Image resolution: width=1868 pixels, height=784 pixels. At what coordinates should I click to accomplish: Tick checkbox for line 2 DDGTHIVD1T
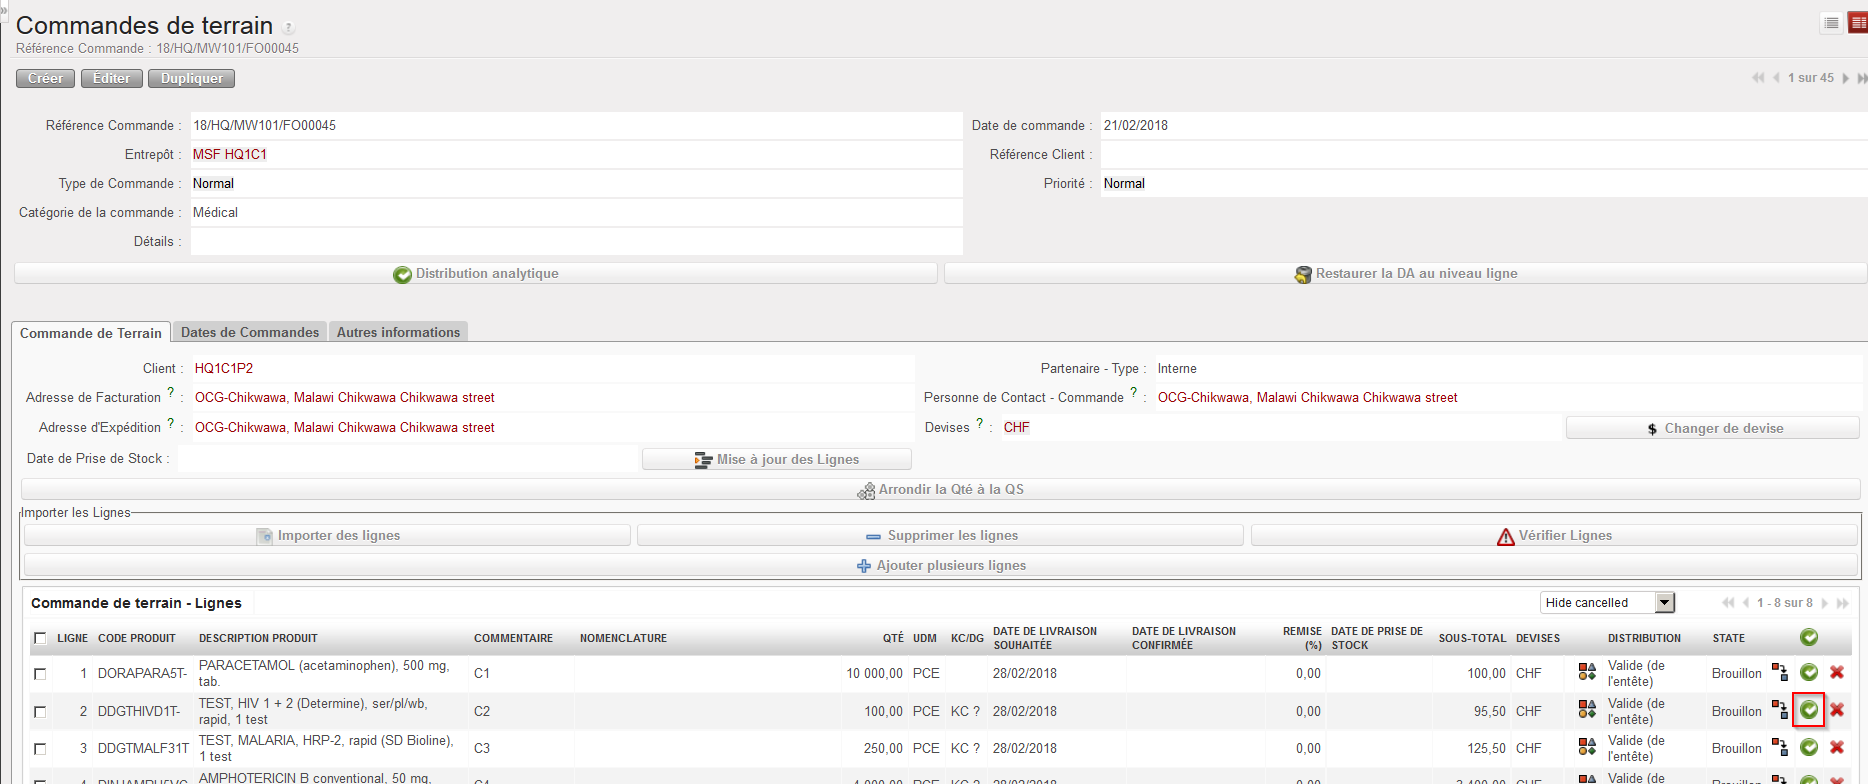(x=40, y=712)
